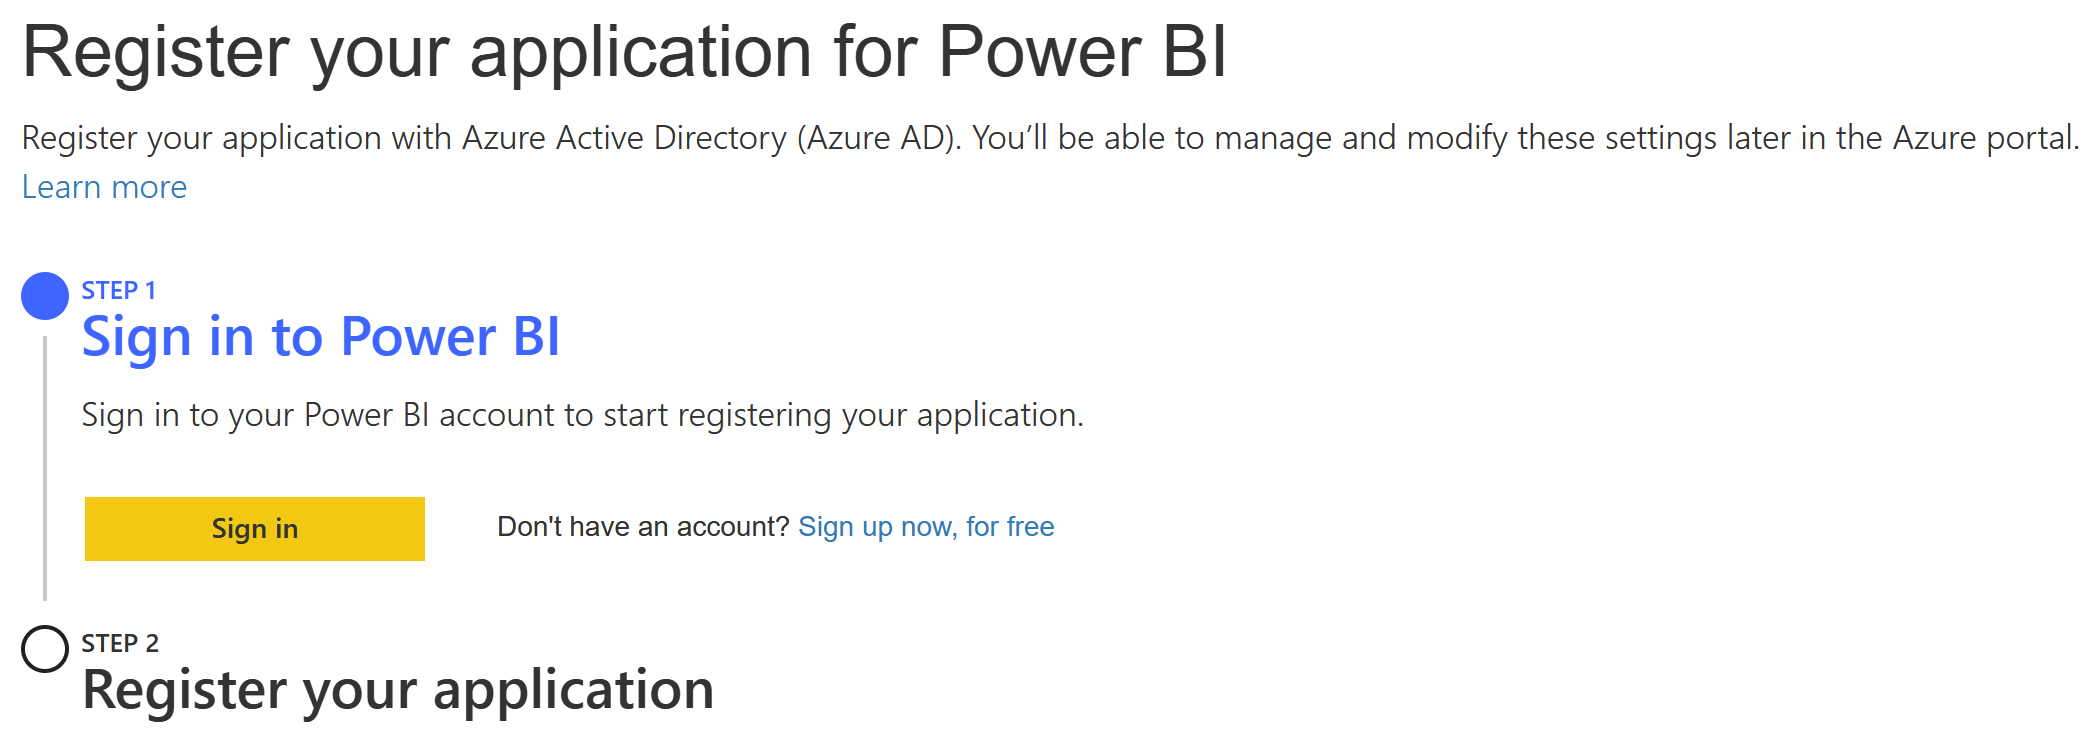Image resolution: width=2099 pixels, height=734 pixels.
Task: Click "Azure Active Directory (Azure AD)" in the description
Action: point(710,138)
